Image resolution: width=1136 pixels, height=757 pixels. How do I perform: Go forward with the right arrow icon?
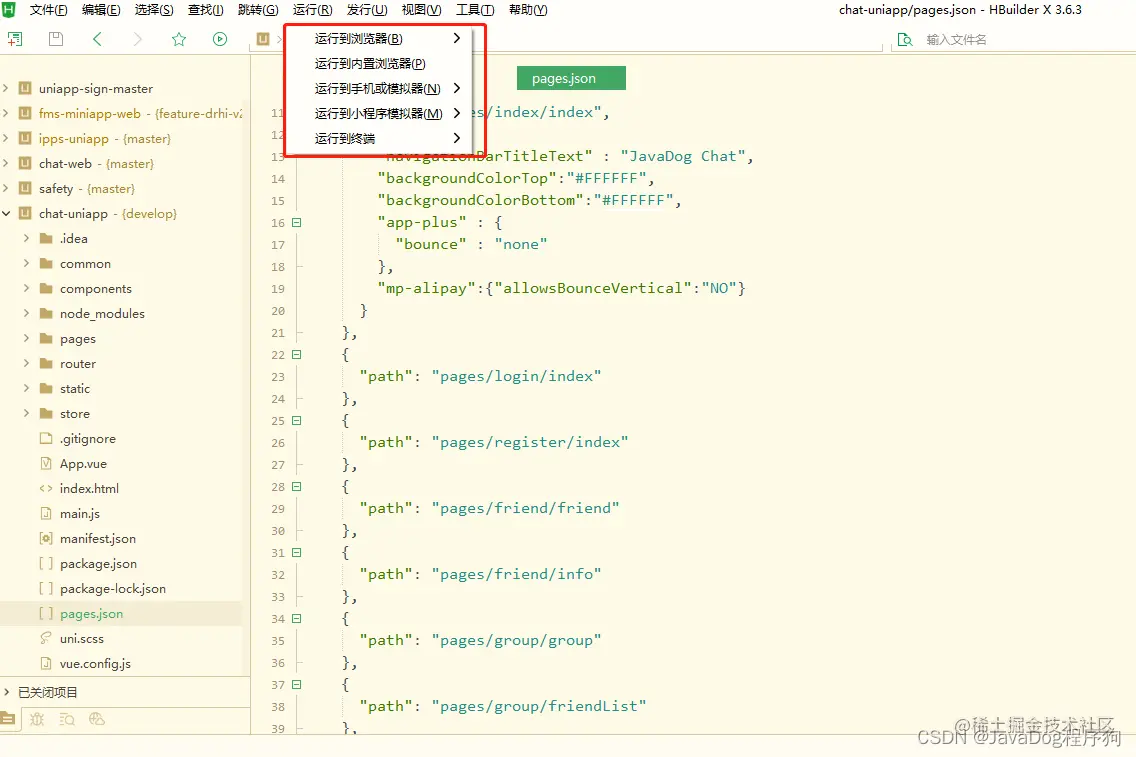point(138,39)
